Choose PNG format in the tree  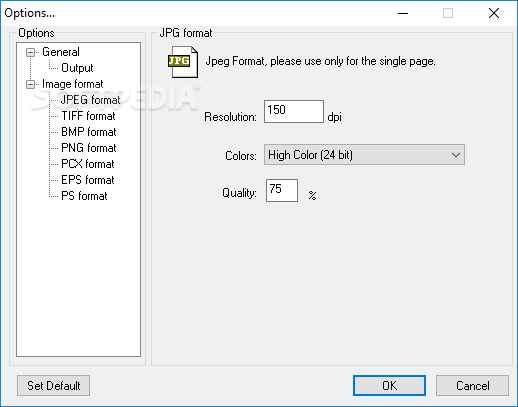click(x=89, y=148)
